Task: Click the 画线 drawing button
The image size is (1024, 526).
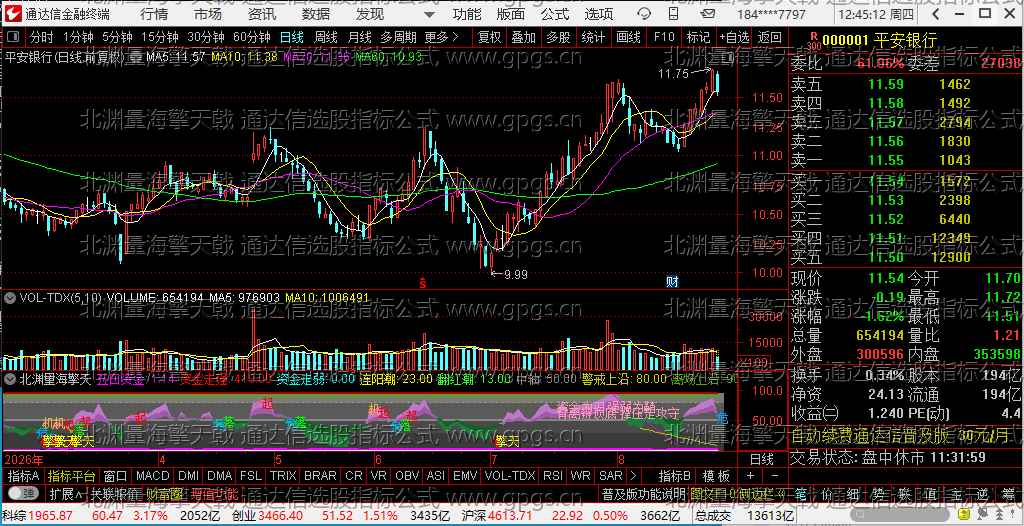Action: 628,37
